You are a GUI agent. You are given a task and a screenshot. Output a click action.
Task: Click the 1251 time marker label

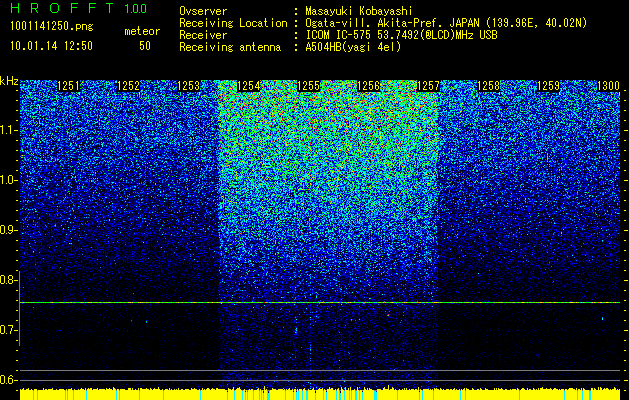69,86
